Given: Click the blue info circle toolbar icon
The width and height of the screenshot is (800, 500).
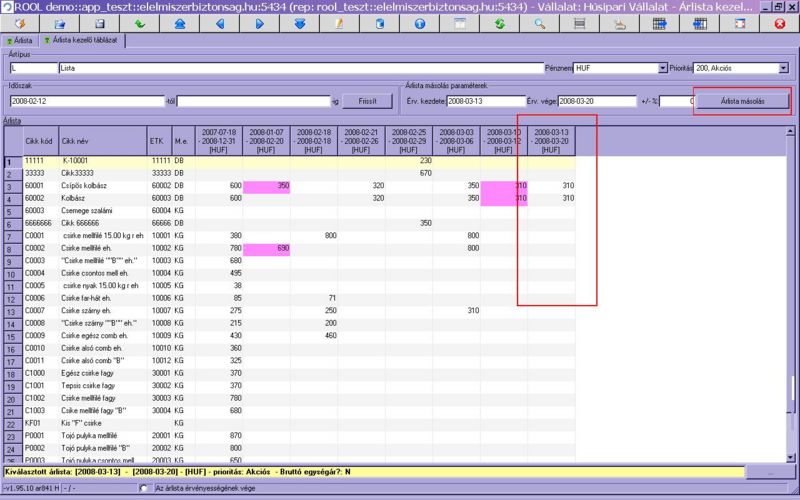Looking at the screenshot, I should pos(420,23).
